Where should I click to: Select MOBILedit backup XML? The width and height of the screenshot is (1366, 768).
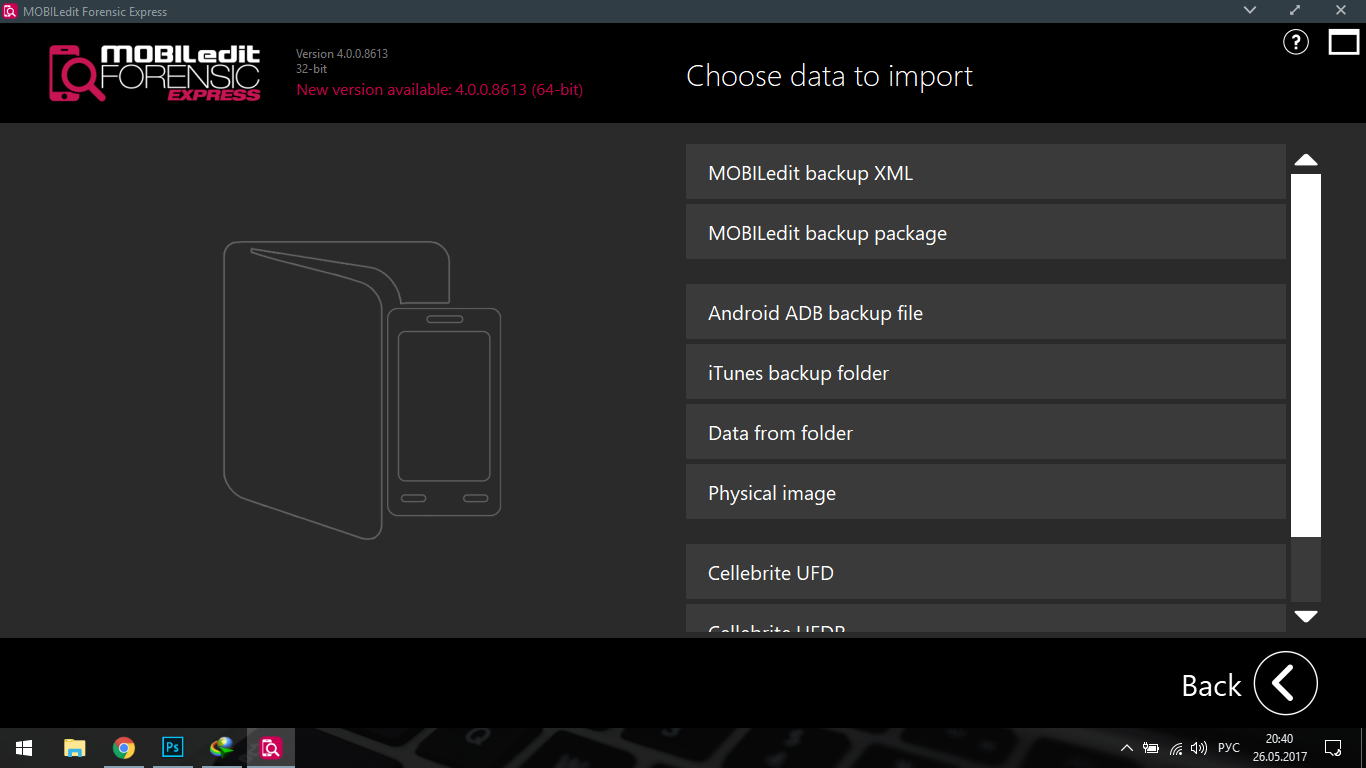pos(986,172)
